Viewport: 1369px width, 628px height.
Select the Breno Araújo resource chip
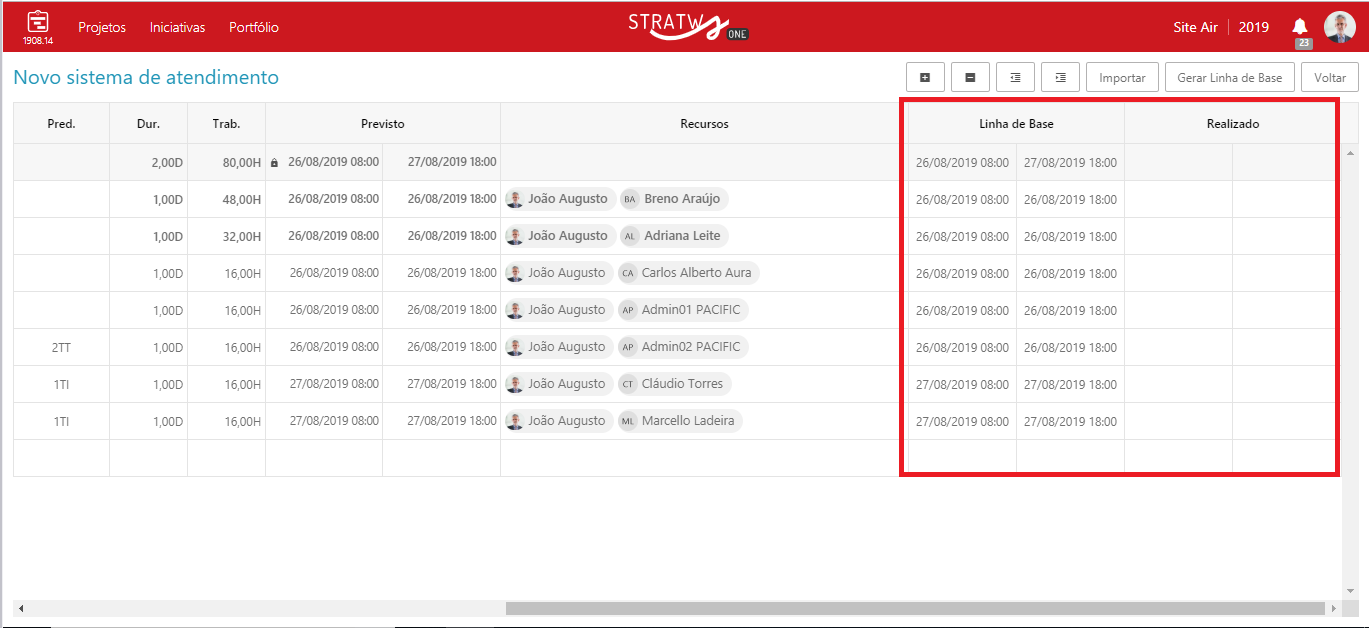[674, 199]
